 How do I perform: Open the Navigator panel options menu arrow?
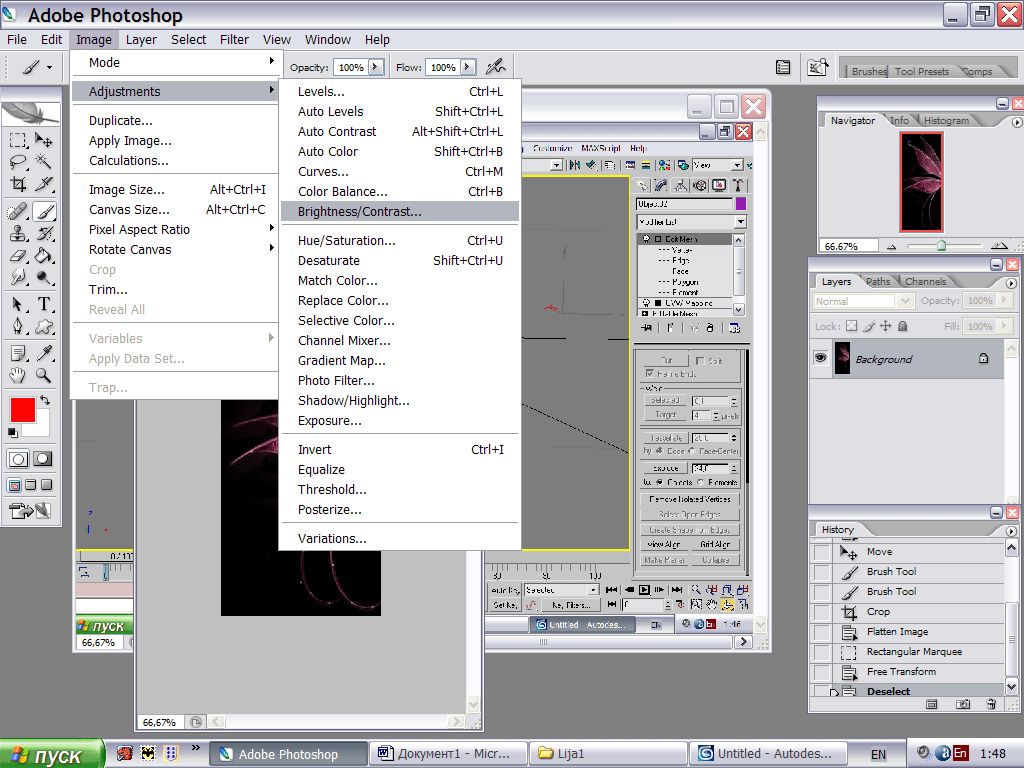pyautogui.click(x=1016, y=122)
